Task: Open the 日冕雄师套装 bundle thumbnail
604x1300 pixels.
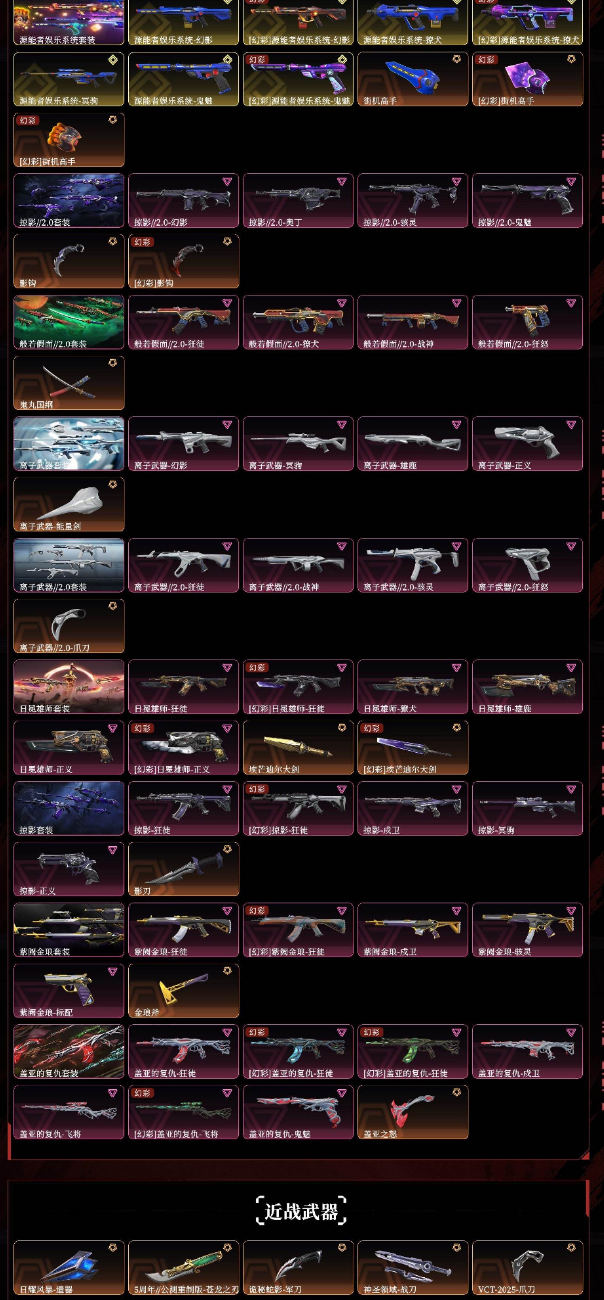Action: pos(69,686)
